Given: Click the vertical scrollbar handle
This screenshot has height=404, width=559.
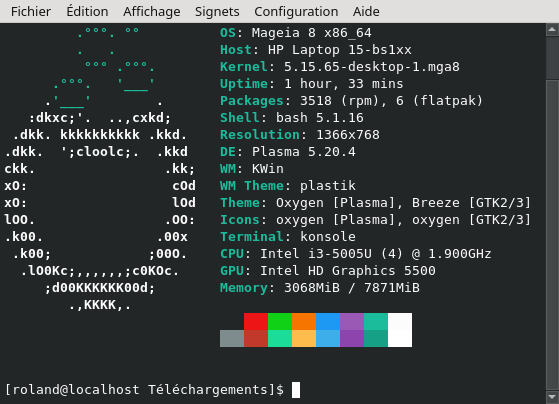Looking at the screenshot, I should pyautogui.click(x=552, y=235).
